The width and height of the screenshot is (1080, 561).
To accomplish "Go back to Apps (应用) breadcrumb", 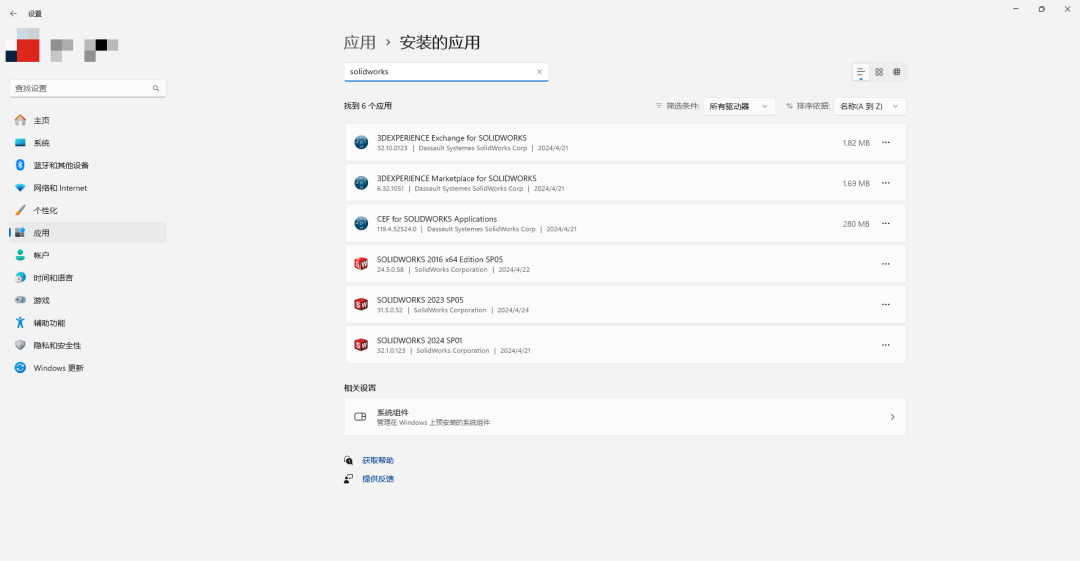I will (360, 43).
